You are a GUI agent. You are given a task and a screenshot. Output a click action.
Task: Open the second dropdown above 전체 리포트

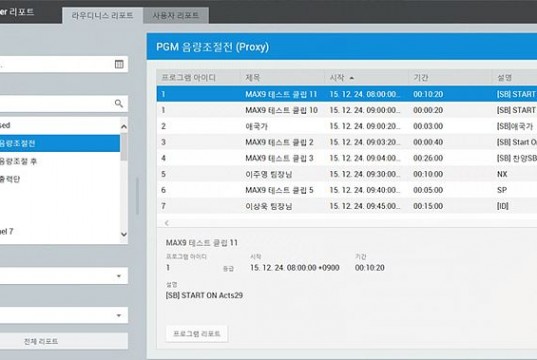pos(64,315)
